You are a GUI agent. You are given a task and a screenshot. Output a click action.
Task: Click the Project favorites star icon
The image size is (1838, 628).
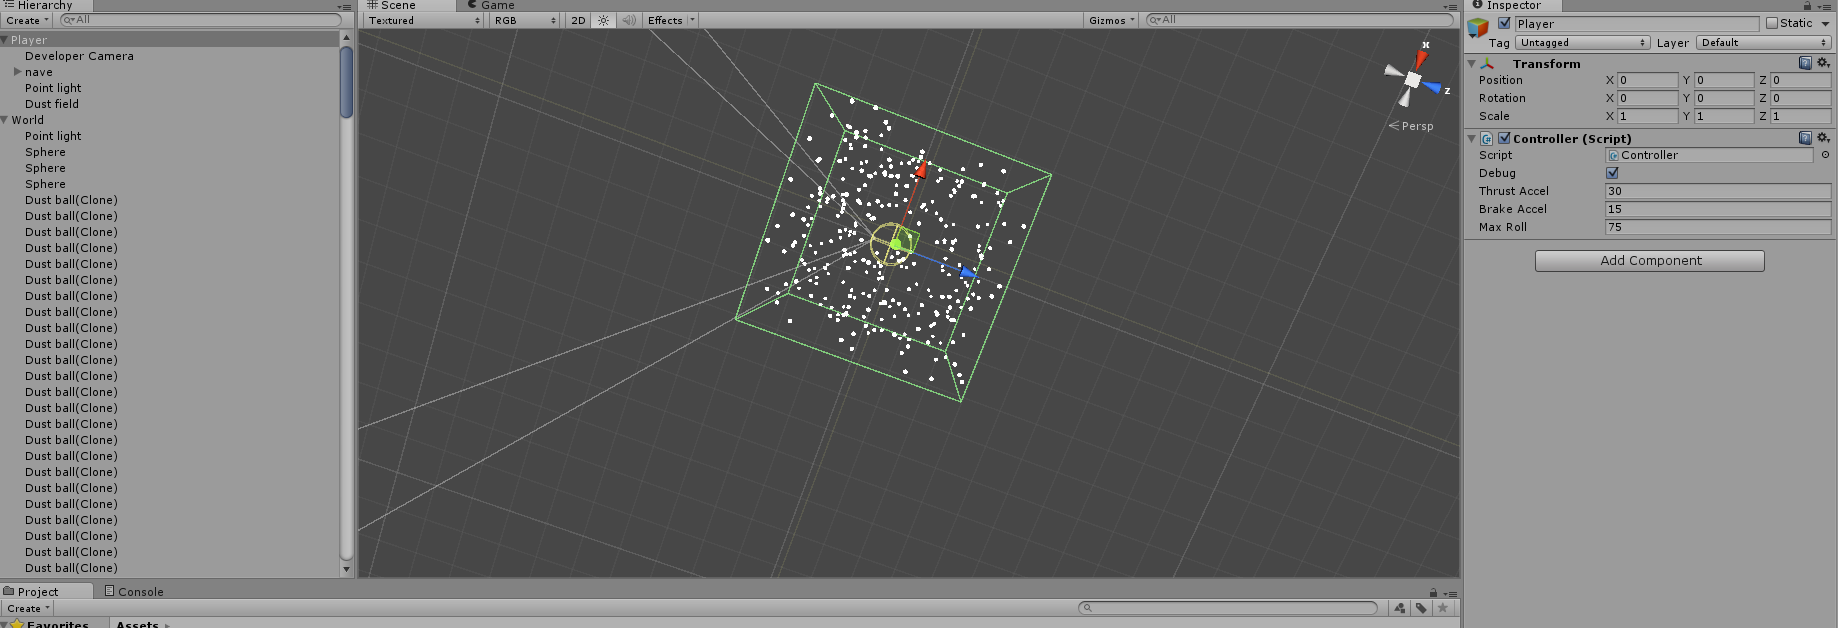click(1442, 608)
